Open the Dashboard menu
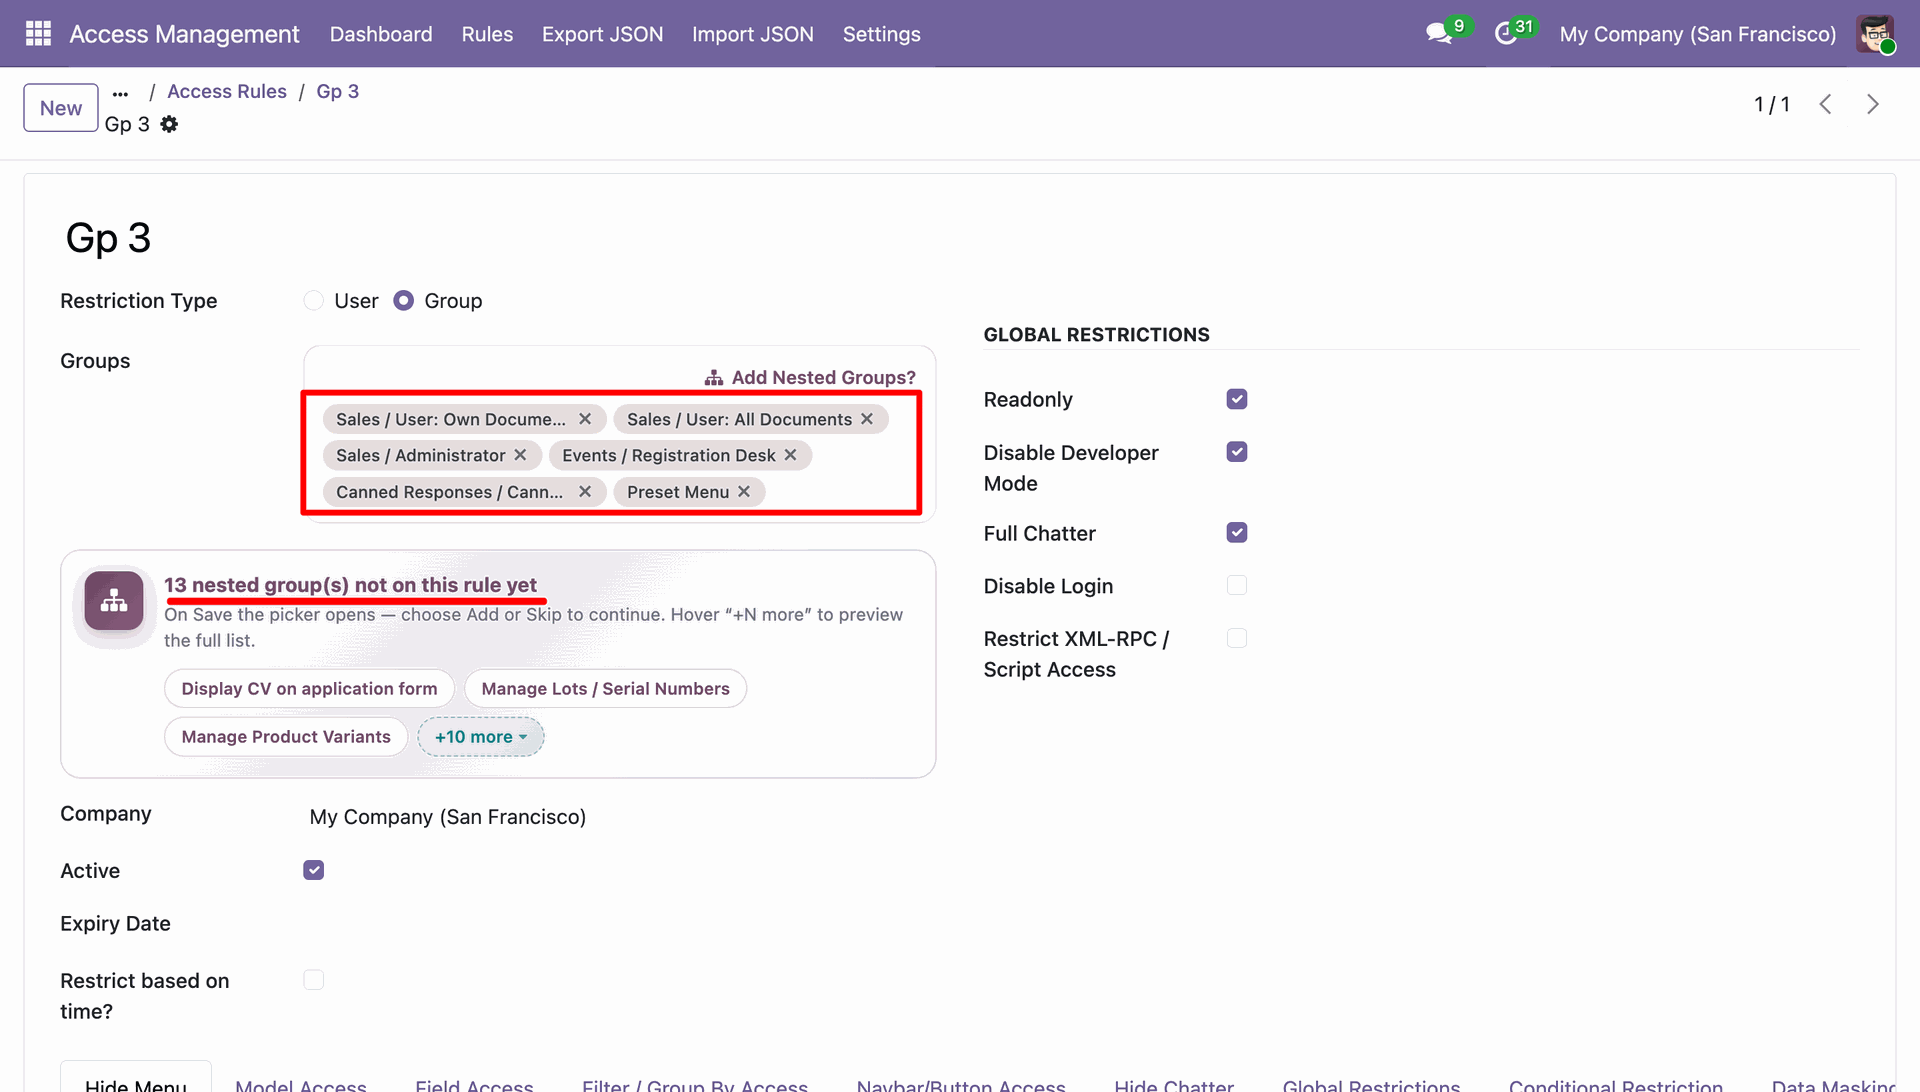 point(381,34)
